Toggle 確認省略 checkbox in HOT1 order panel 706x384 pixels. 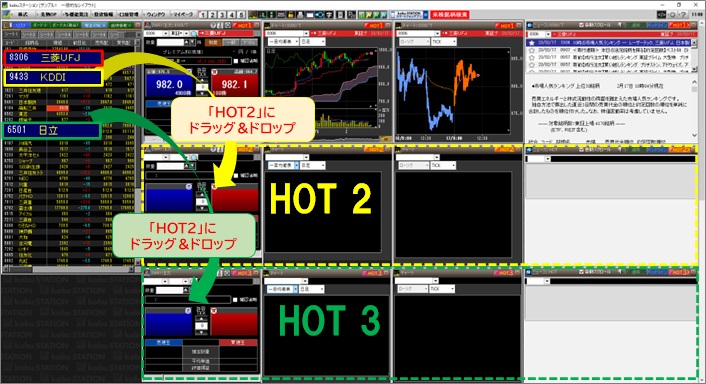point(235,61)
